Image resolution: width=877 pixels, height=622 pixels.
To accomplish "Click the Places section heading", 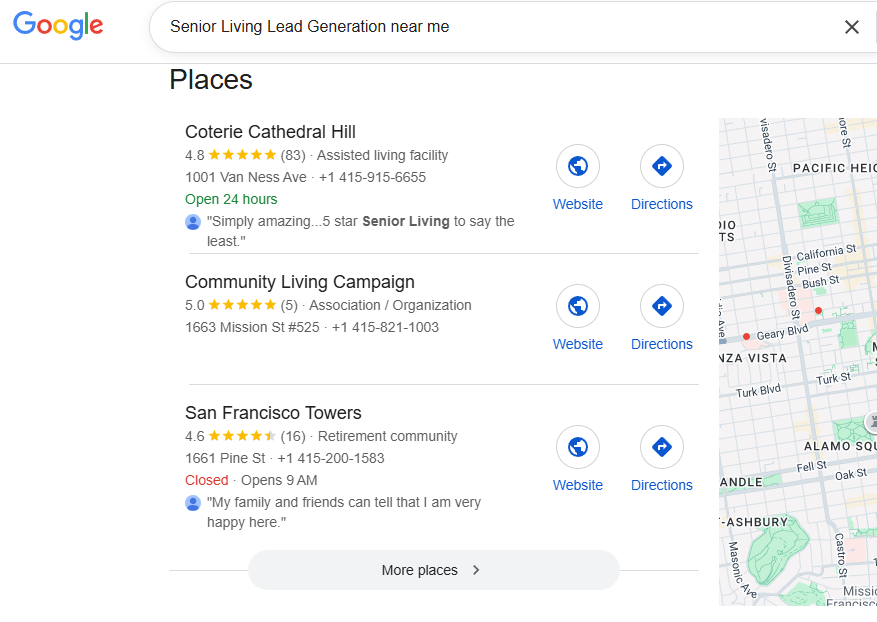I will click(x=211, y=80).
